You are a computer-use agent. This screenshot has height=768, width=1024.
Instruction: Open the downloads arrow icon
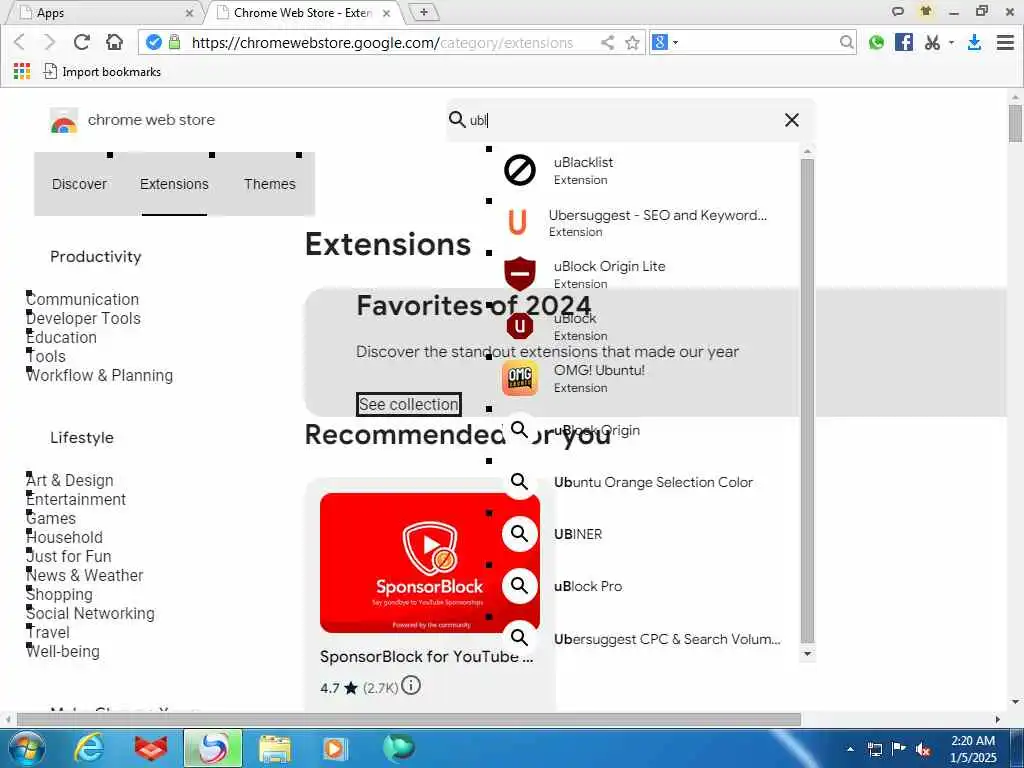tap(974, 42)
